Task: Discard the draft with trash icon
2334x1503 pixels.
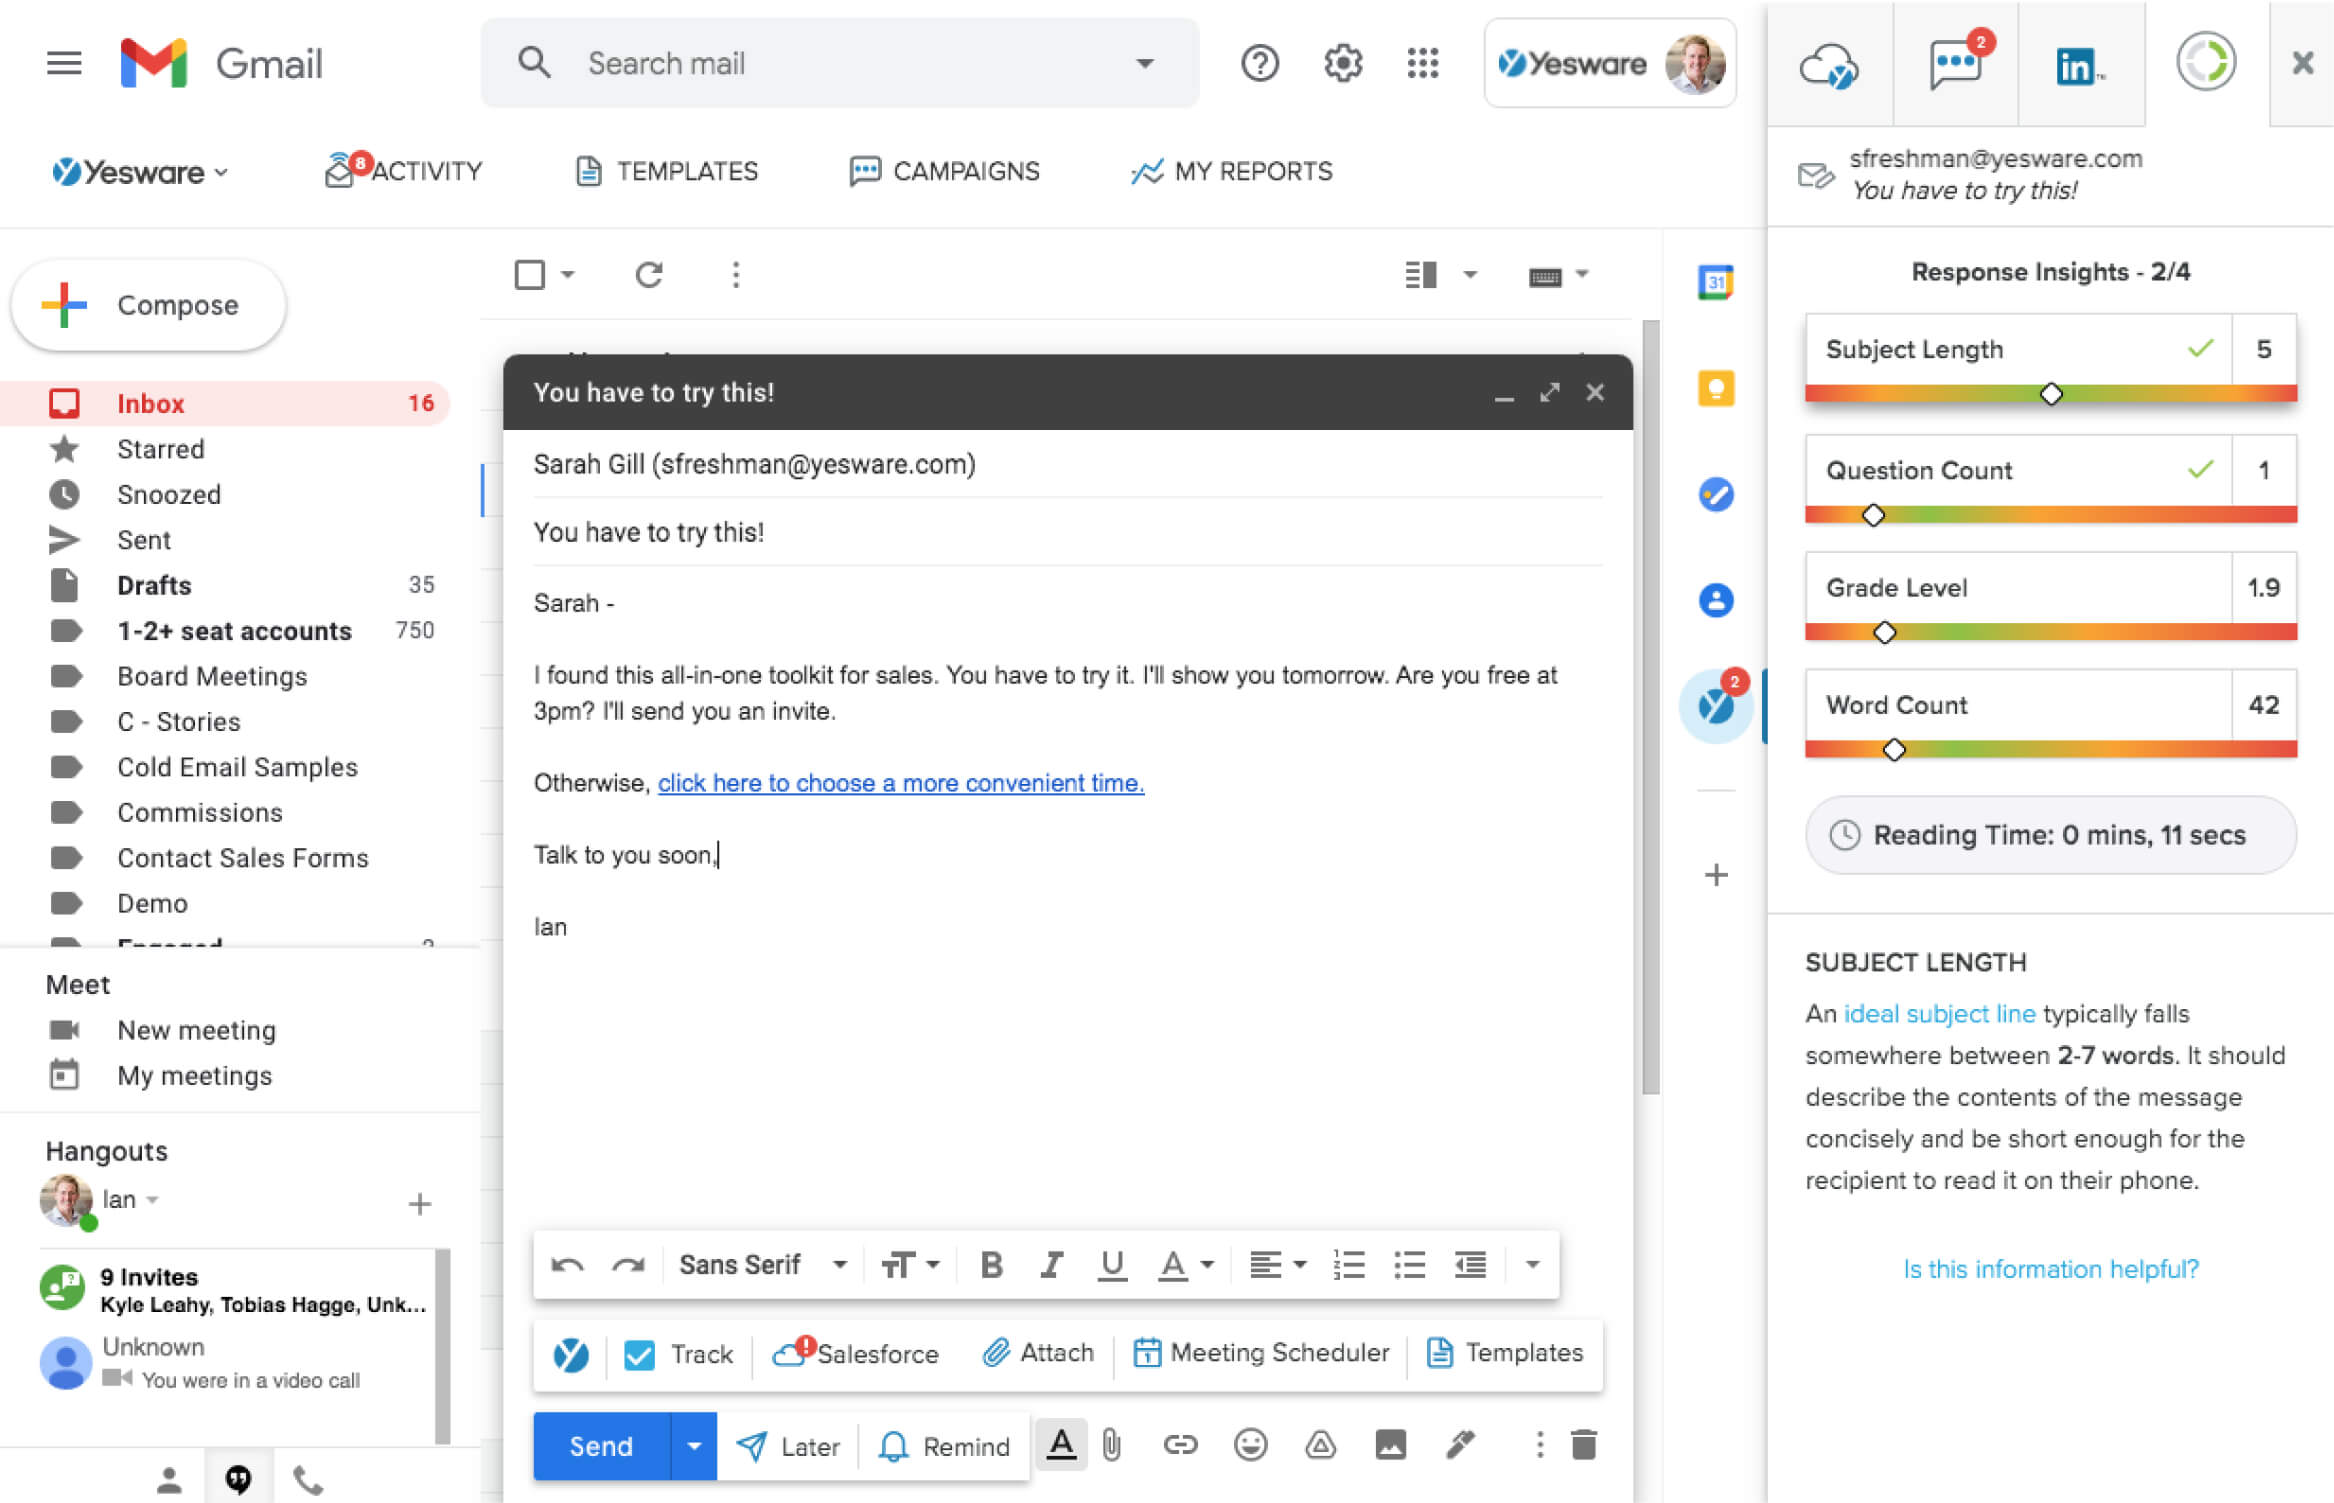Action: click(x=1584, y=1445)
